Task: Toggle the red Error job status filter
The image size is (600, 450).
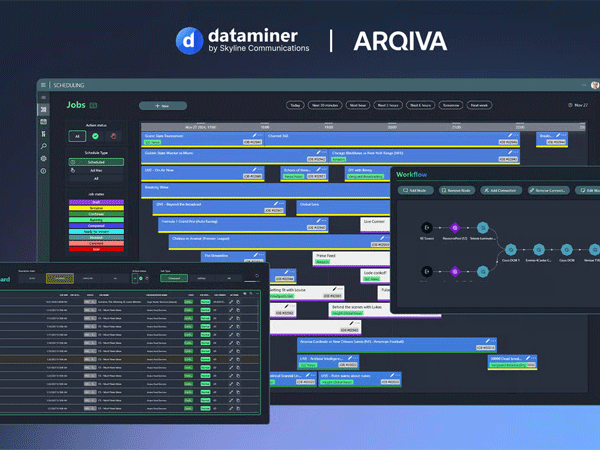Action: (96, 249)
